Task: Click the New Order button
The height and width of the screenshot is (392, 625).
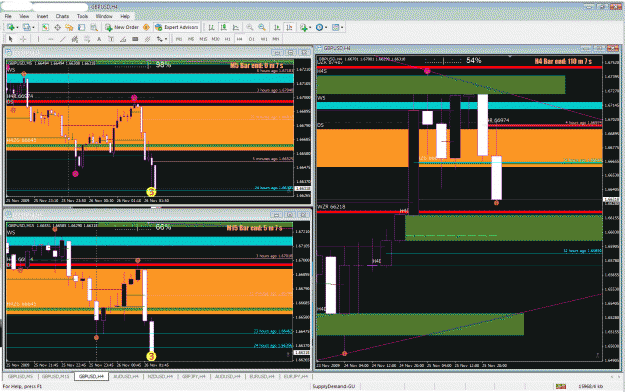Action: pos(122,27)
